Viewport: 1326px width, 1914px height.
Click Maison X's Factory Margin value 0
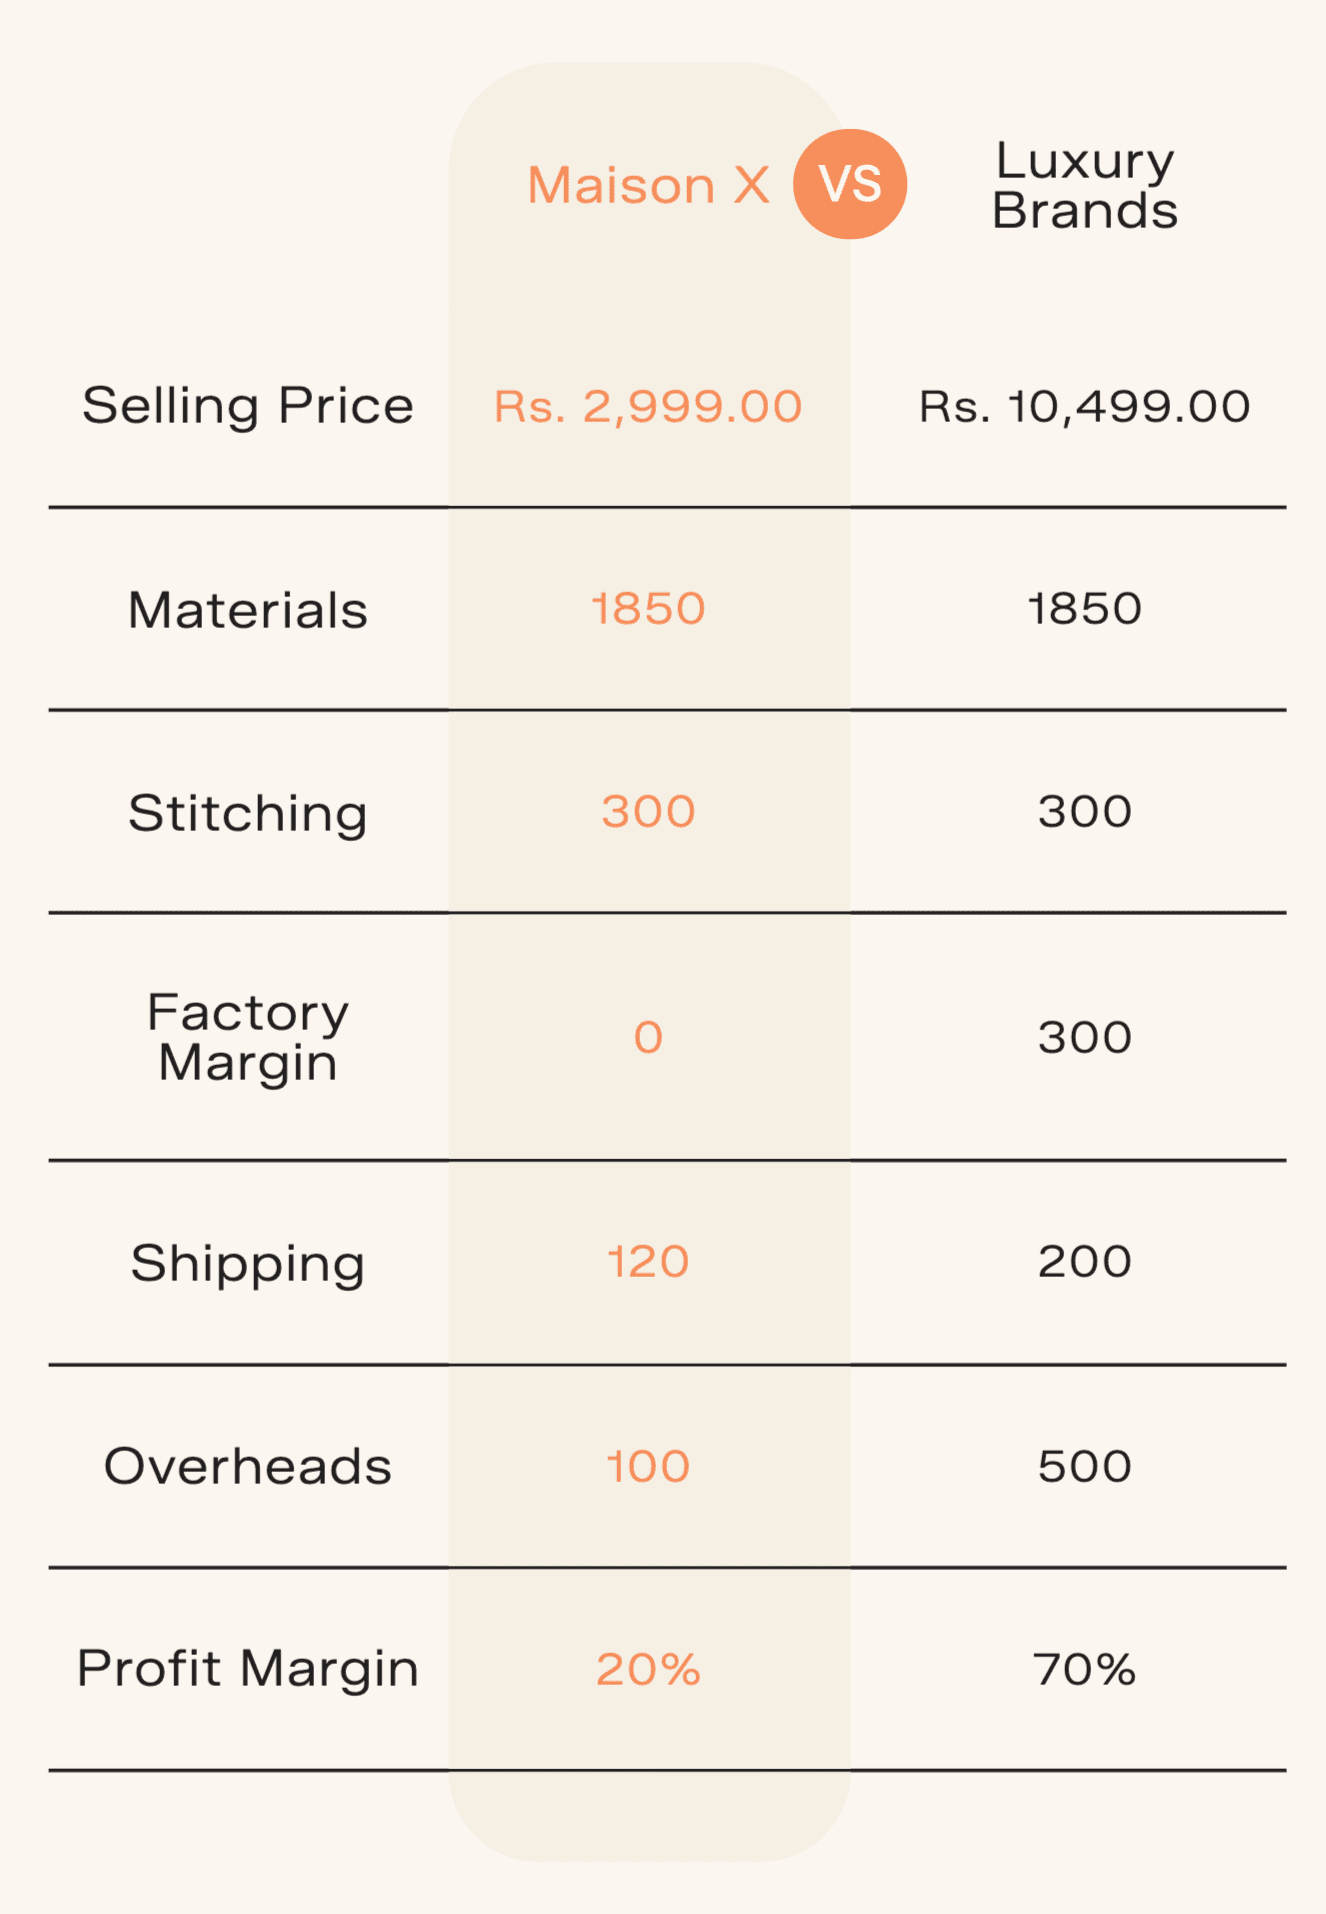pyautogui.click(x=648, y=1038)
